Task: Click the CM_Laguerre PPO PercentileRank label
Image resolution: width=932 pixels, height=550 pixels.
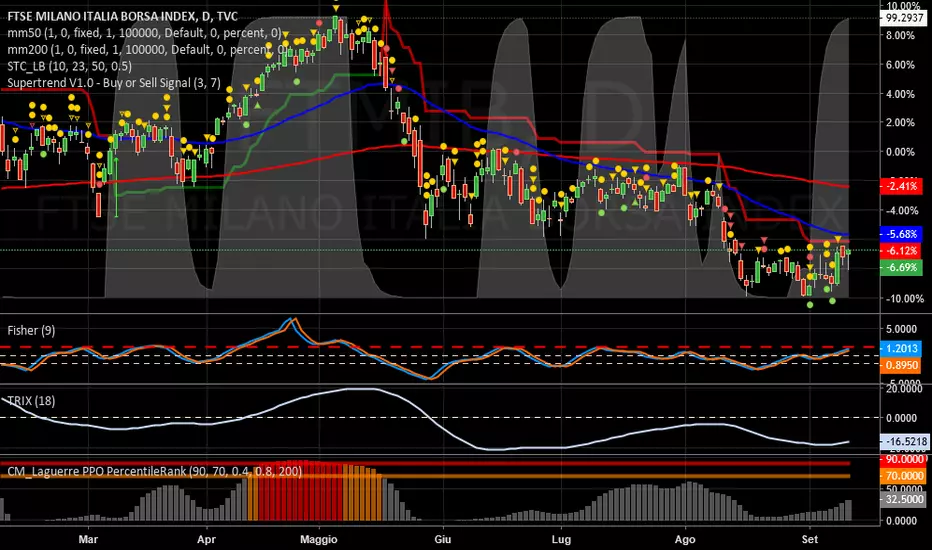Action: coord(155,472)
